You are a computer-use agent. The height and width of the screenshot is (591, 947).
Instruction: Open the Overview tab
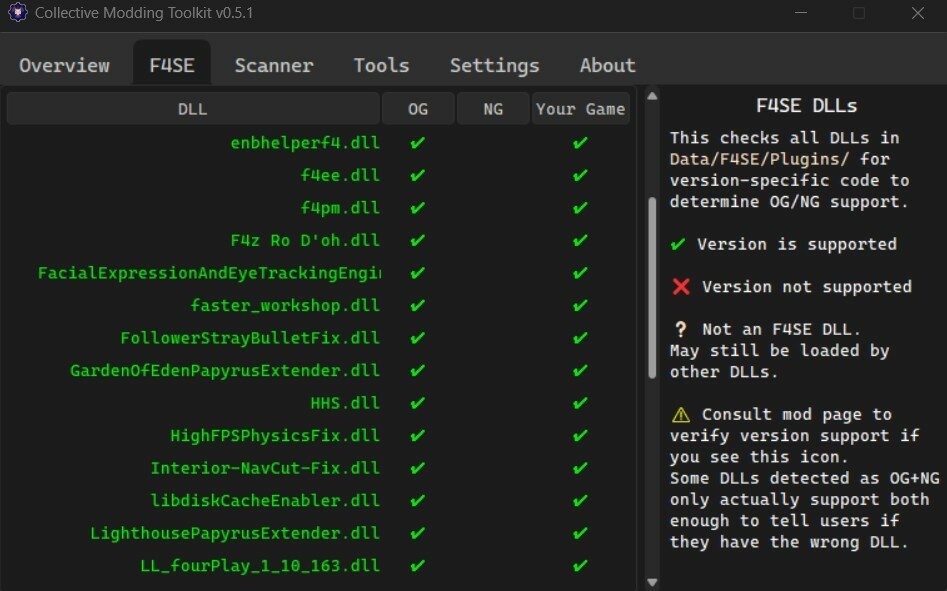[65, 65]
